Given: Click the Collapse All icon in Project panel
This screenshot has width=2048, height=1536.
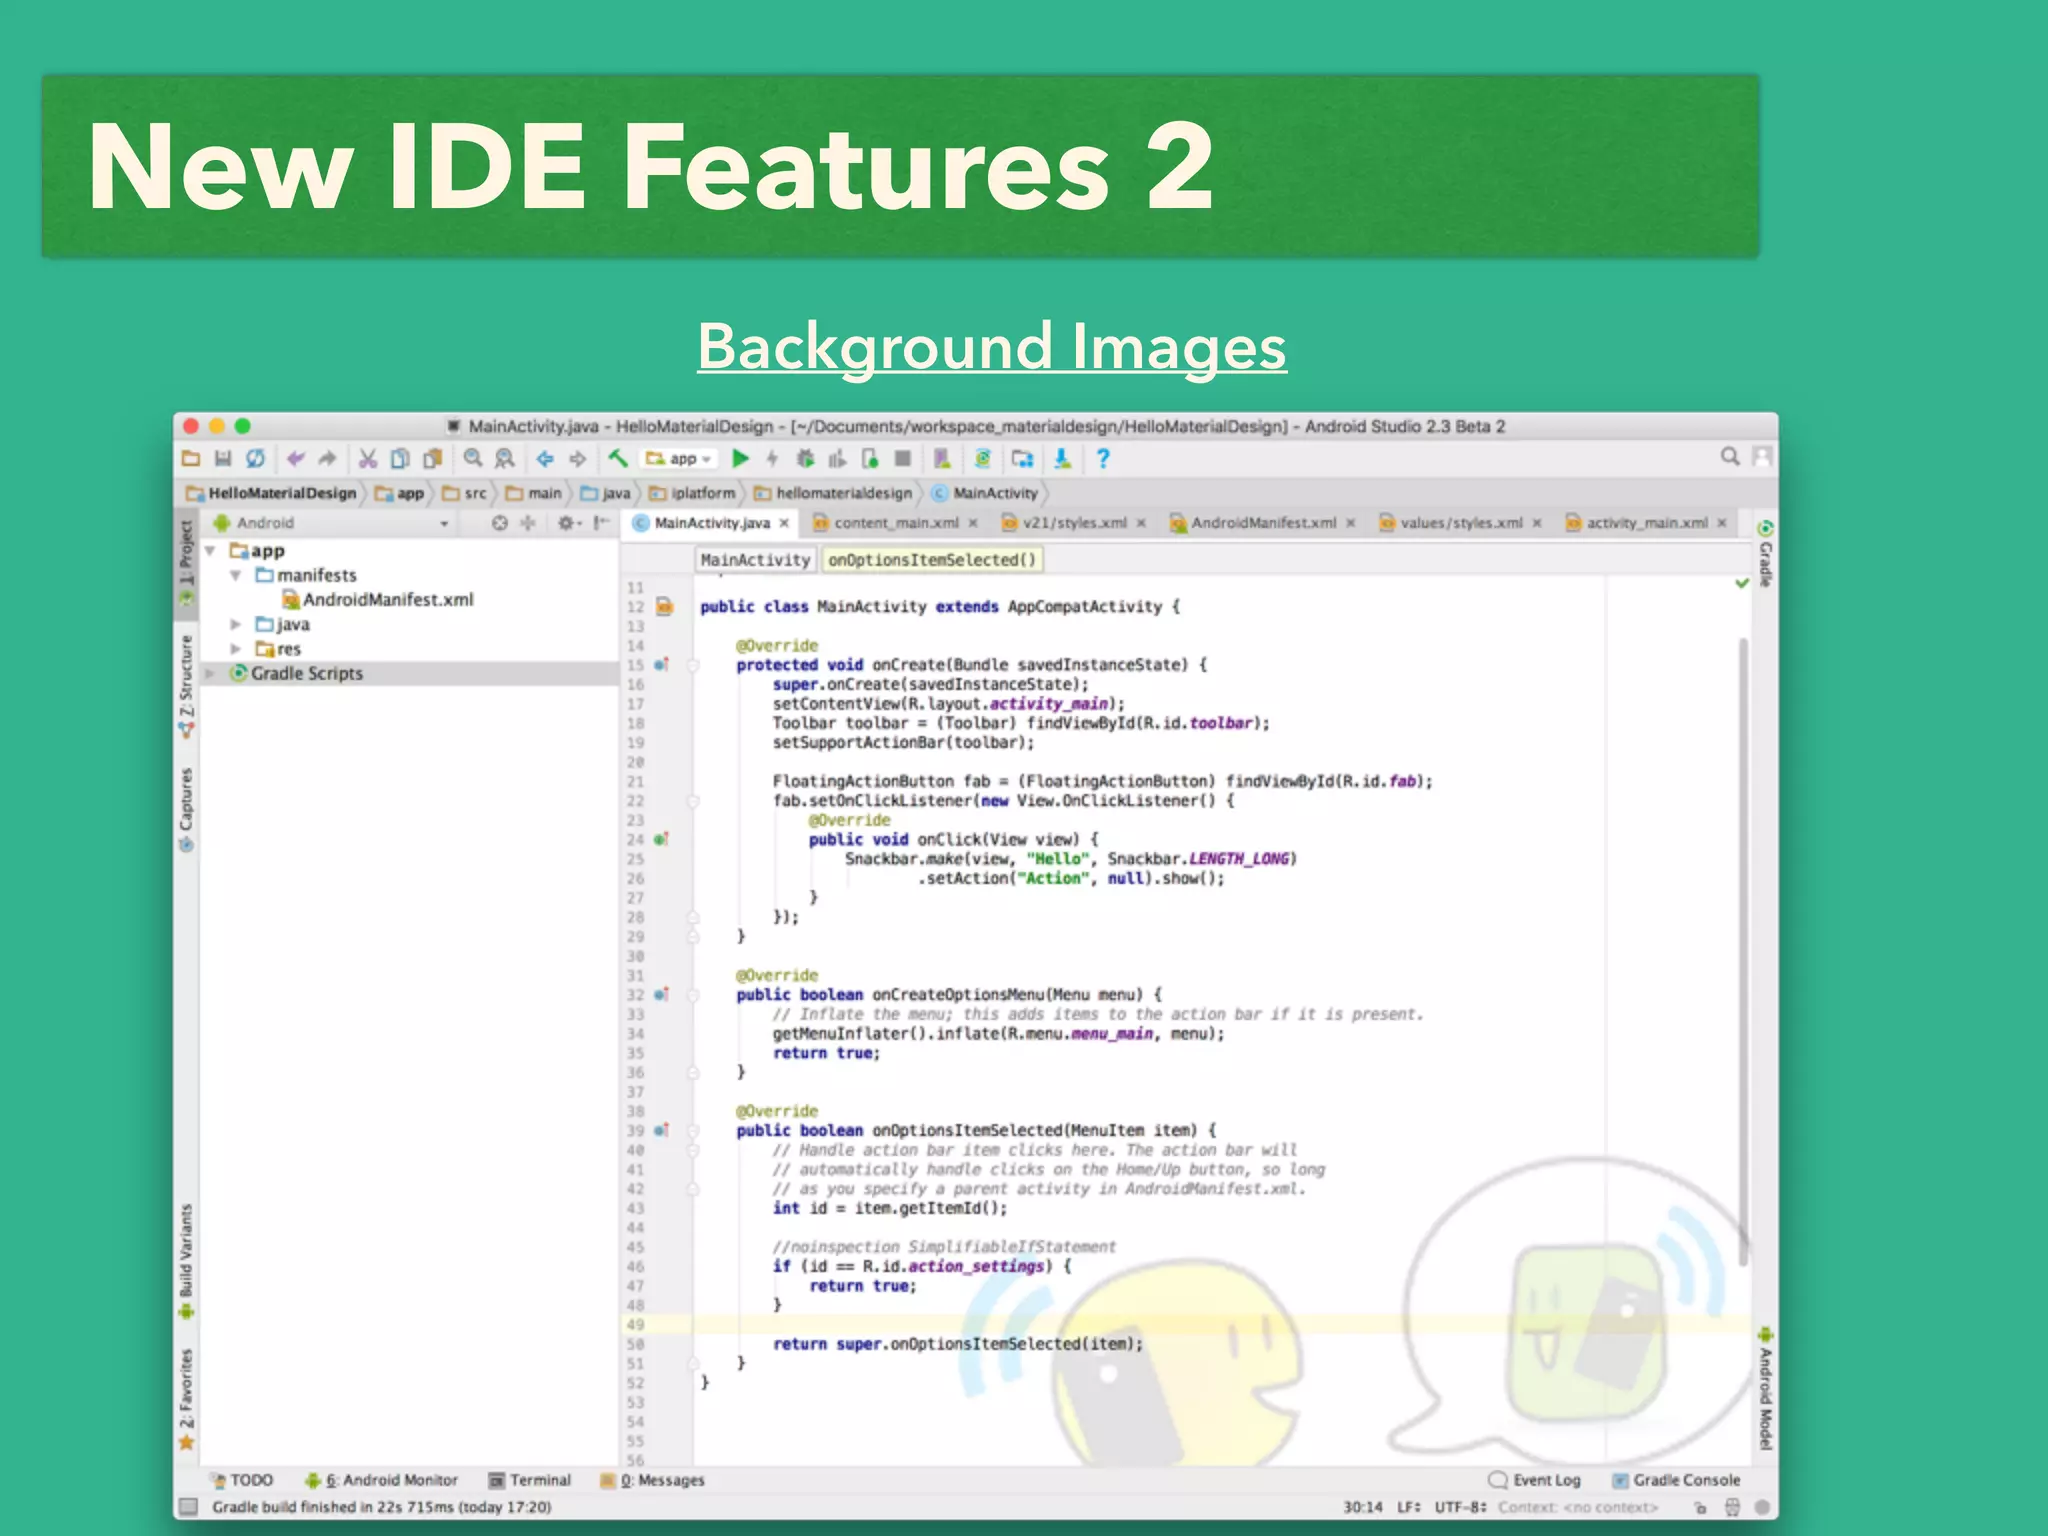Looking at the screenshot, I should (x=528, y=523).
